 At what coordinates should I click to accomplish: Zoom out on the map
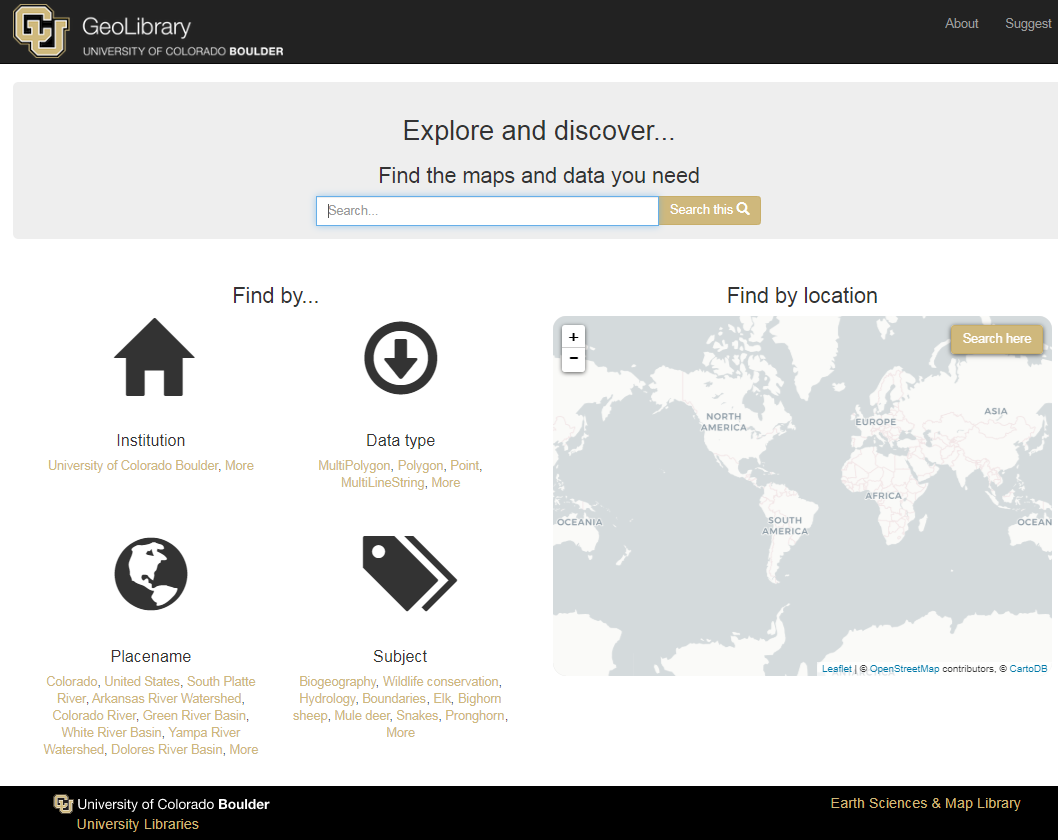pos(573,359)
